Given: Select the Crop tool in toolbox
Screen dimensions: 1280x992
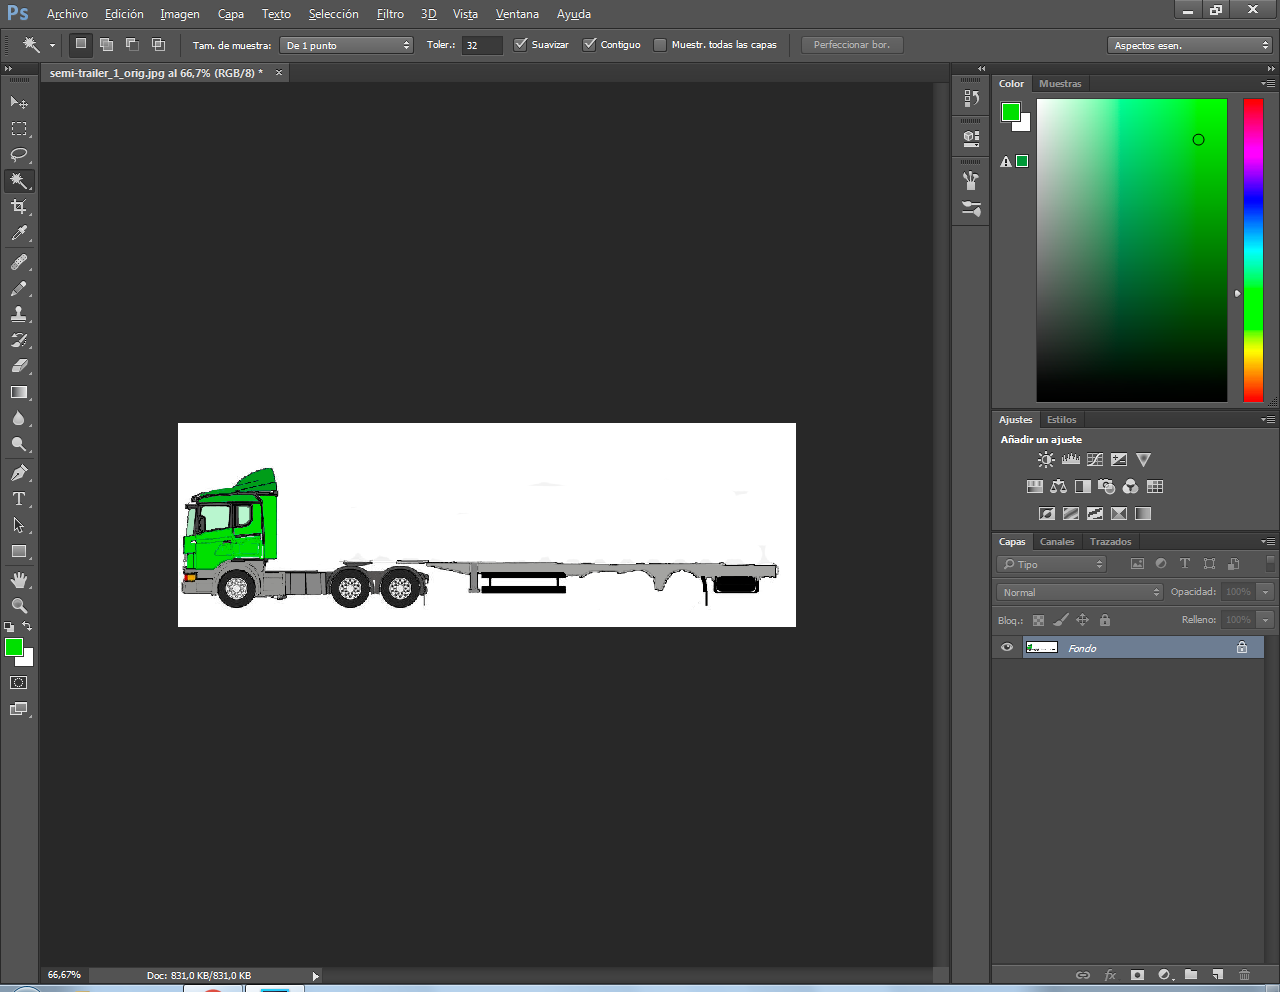Looking at the screenshot, I should [19, 207].
